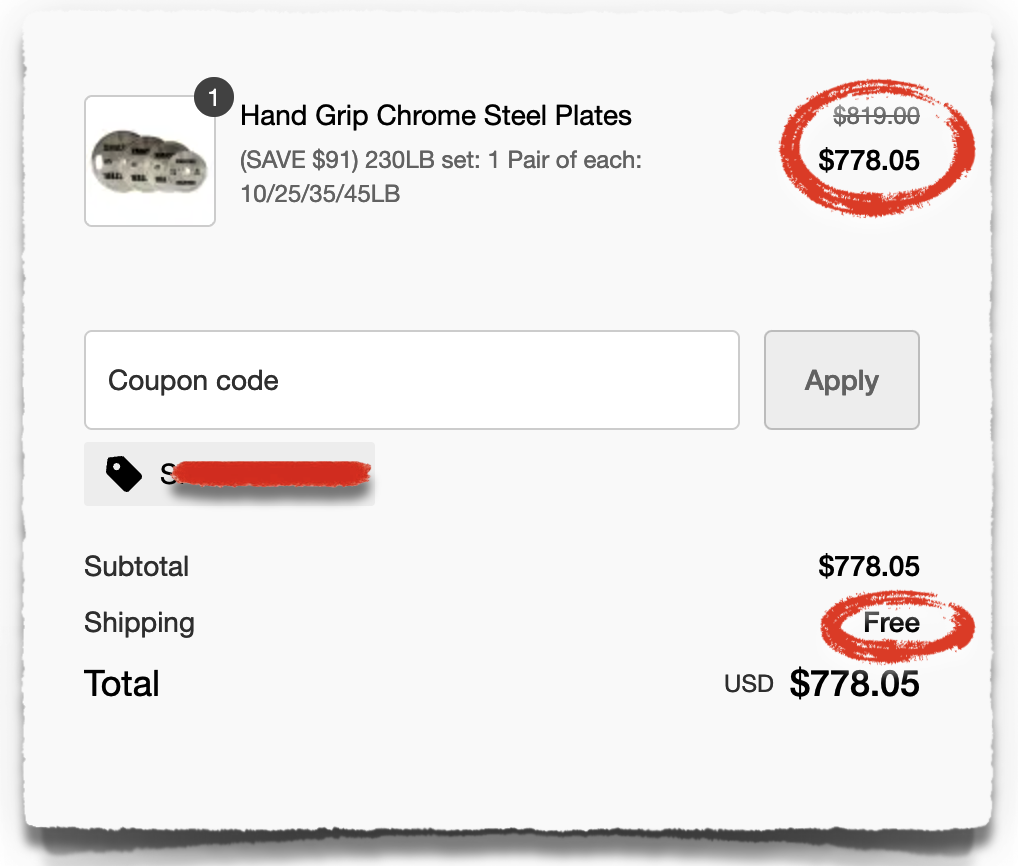Viewport: 1018px width, 866px height.
Task: Click the quantity badge showing 1
Action: click(x=213, y=99)
